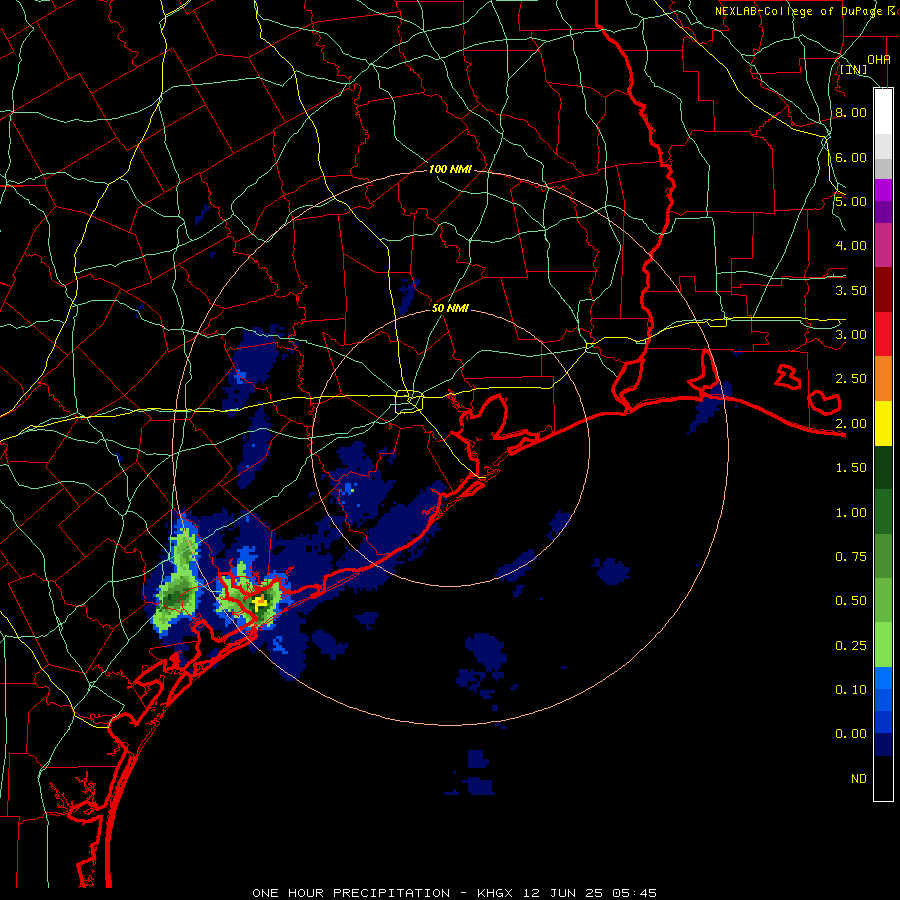Select the white swatch atop the legend
The image size is (900, 900).
[x=883, y=112]
